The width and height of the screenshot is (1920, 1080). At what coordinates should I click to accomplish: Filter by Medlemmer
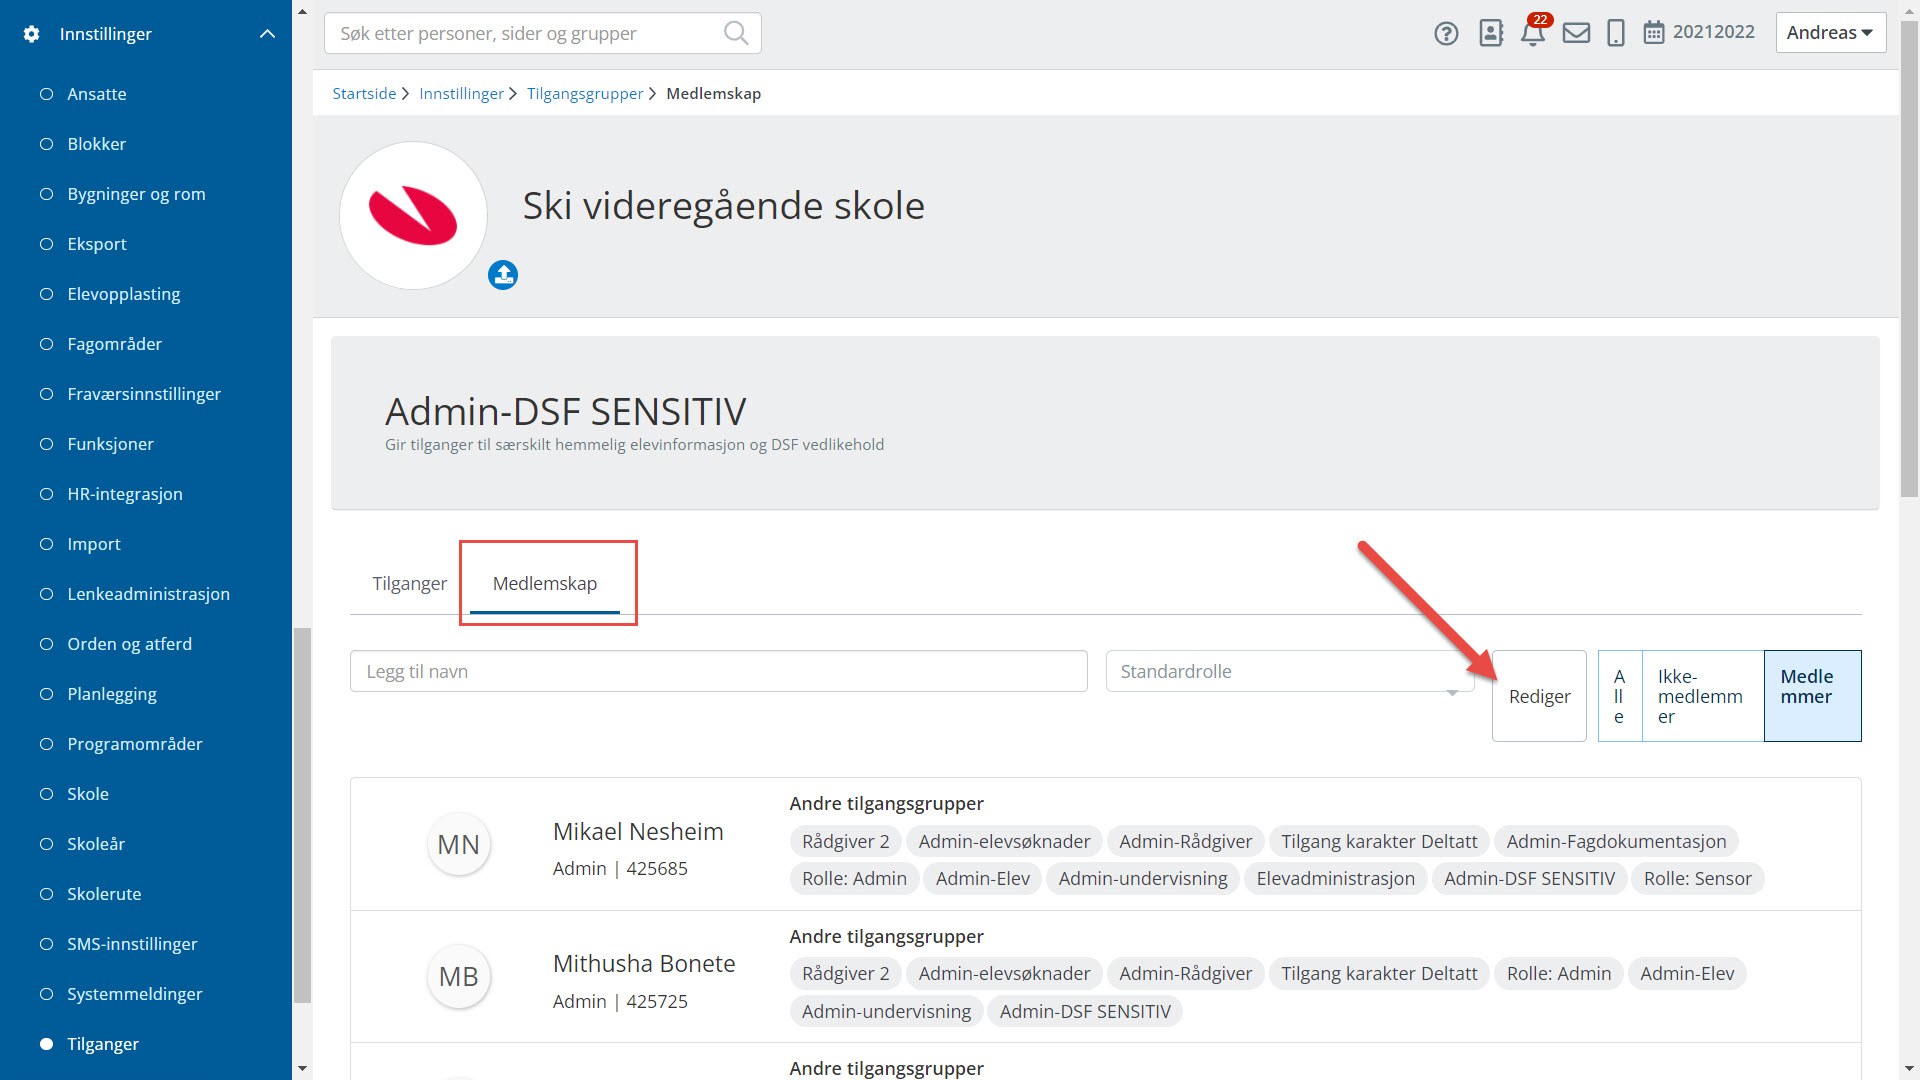1812,696
